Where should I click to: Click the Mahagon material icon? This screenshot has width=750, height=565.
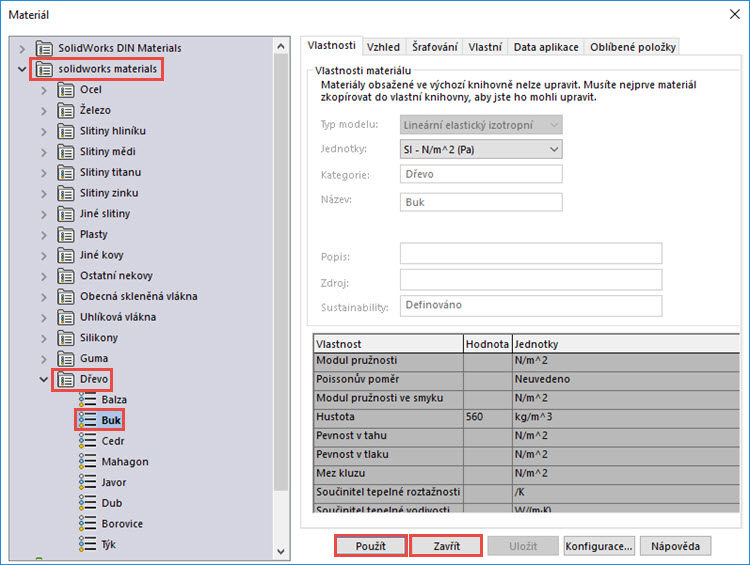[x=87, y=462]
